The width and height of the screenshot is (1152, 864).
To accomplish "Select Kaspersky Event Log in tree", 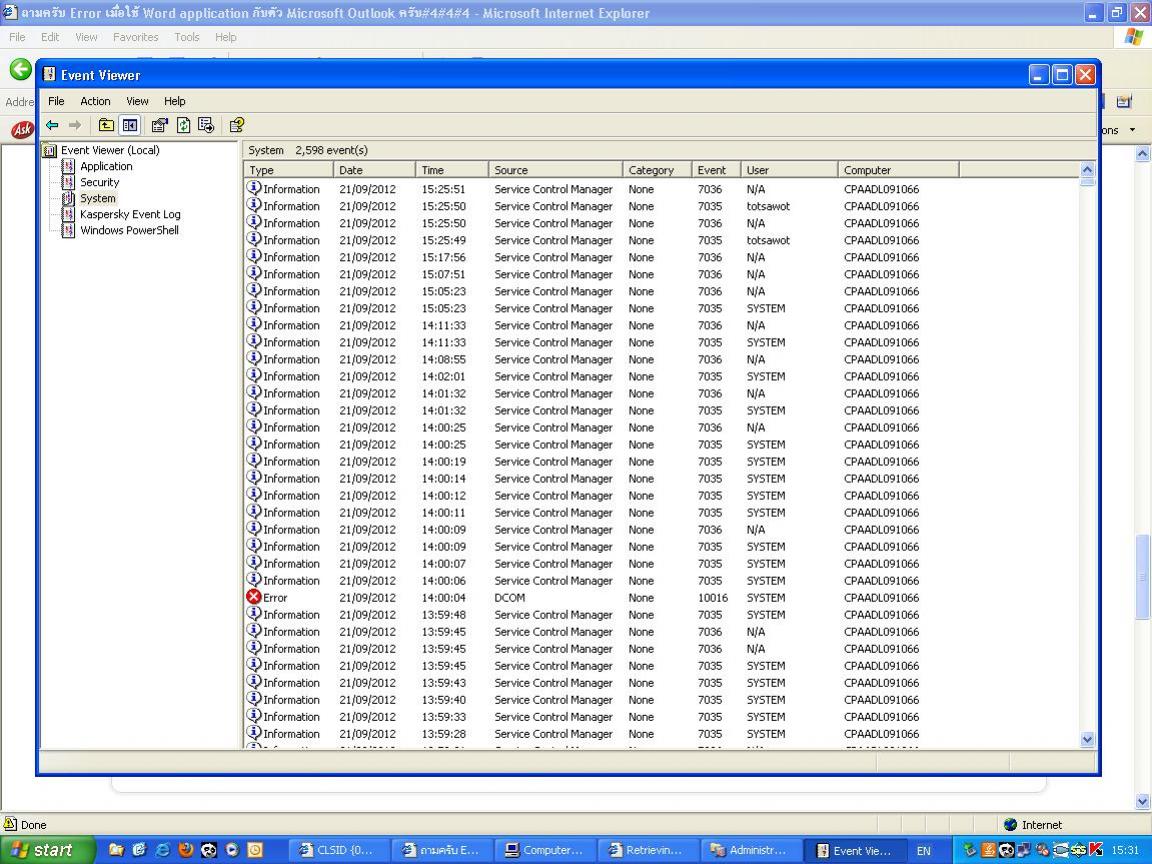I will click(x=130, y=214).
